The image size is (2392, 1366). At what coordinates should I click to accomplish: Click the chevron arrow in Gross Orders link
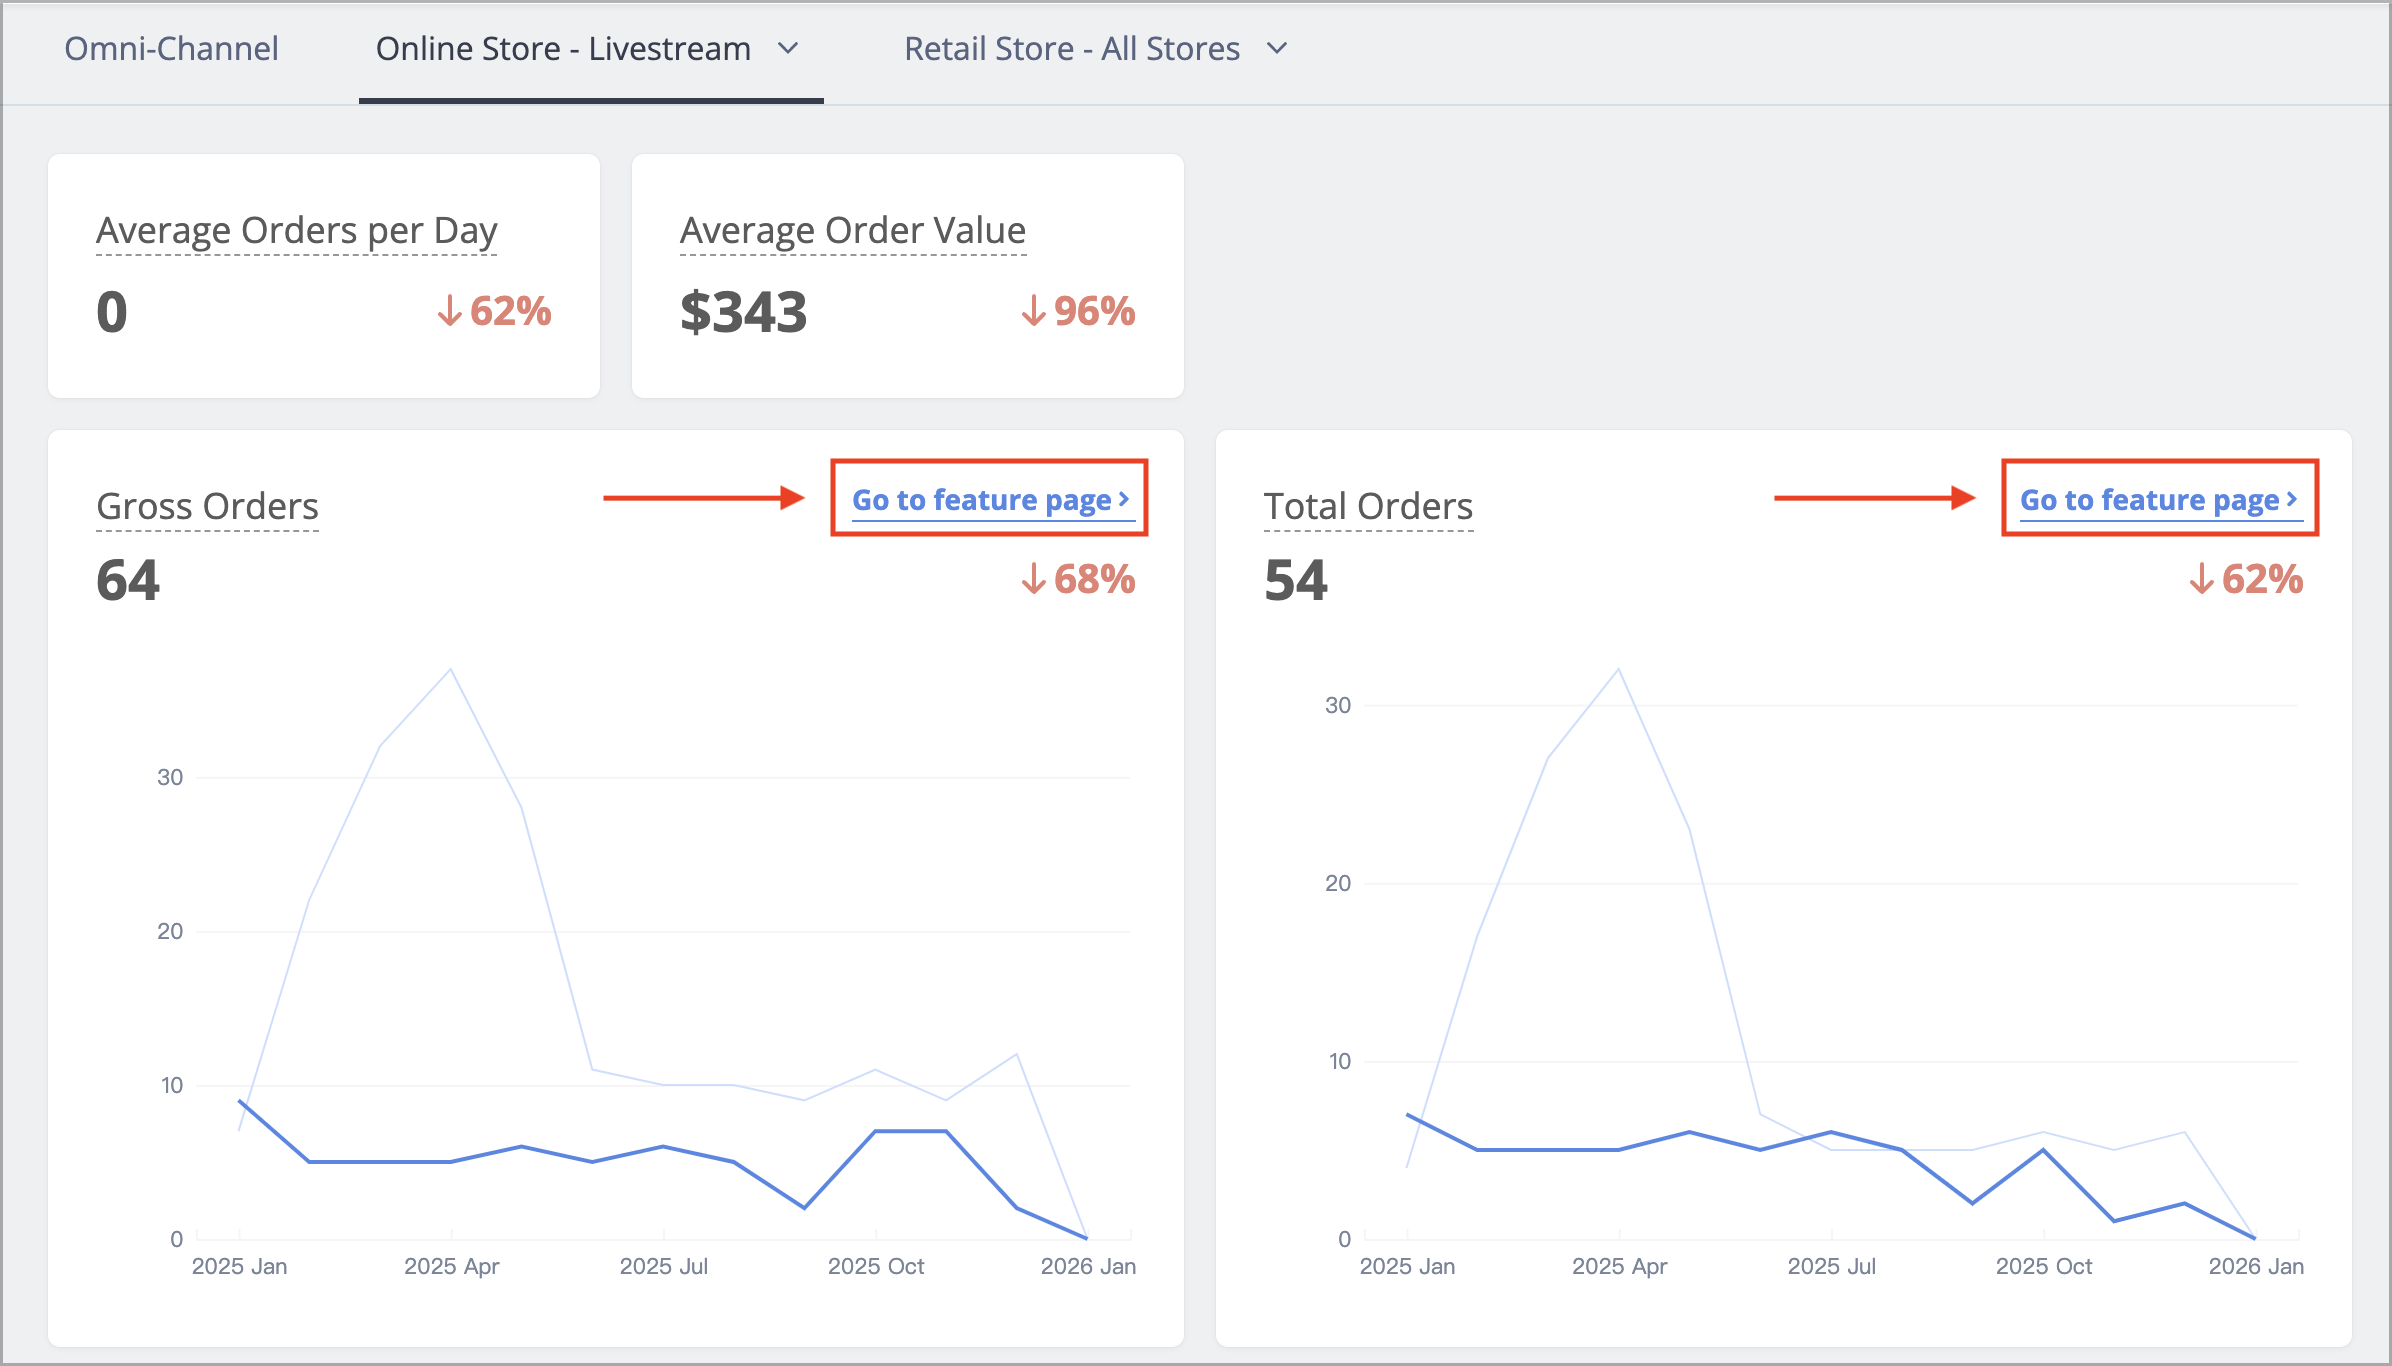pos(1124,498)
